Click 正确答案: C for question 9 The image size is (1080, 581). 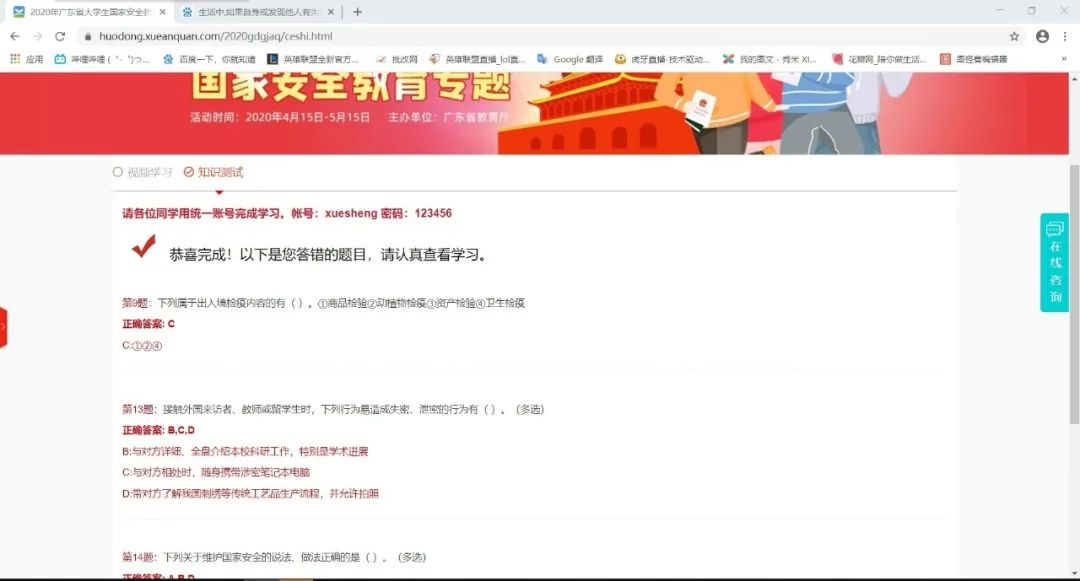click(149, 324)
